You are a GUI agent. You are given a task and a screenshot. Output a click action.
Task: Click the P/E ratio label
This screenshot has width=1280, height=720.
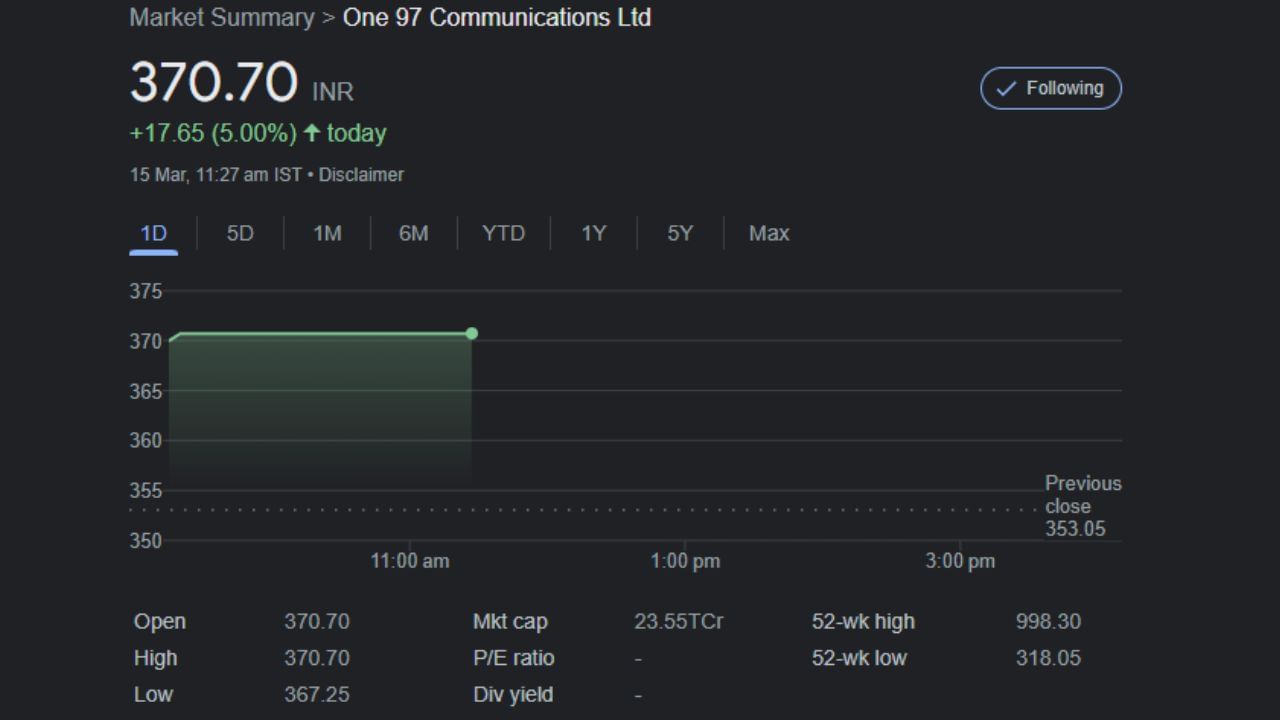pyautogui.click(x=513, y=658)
